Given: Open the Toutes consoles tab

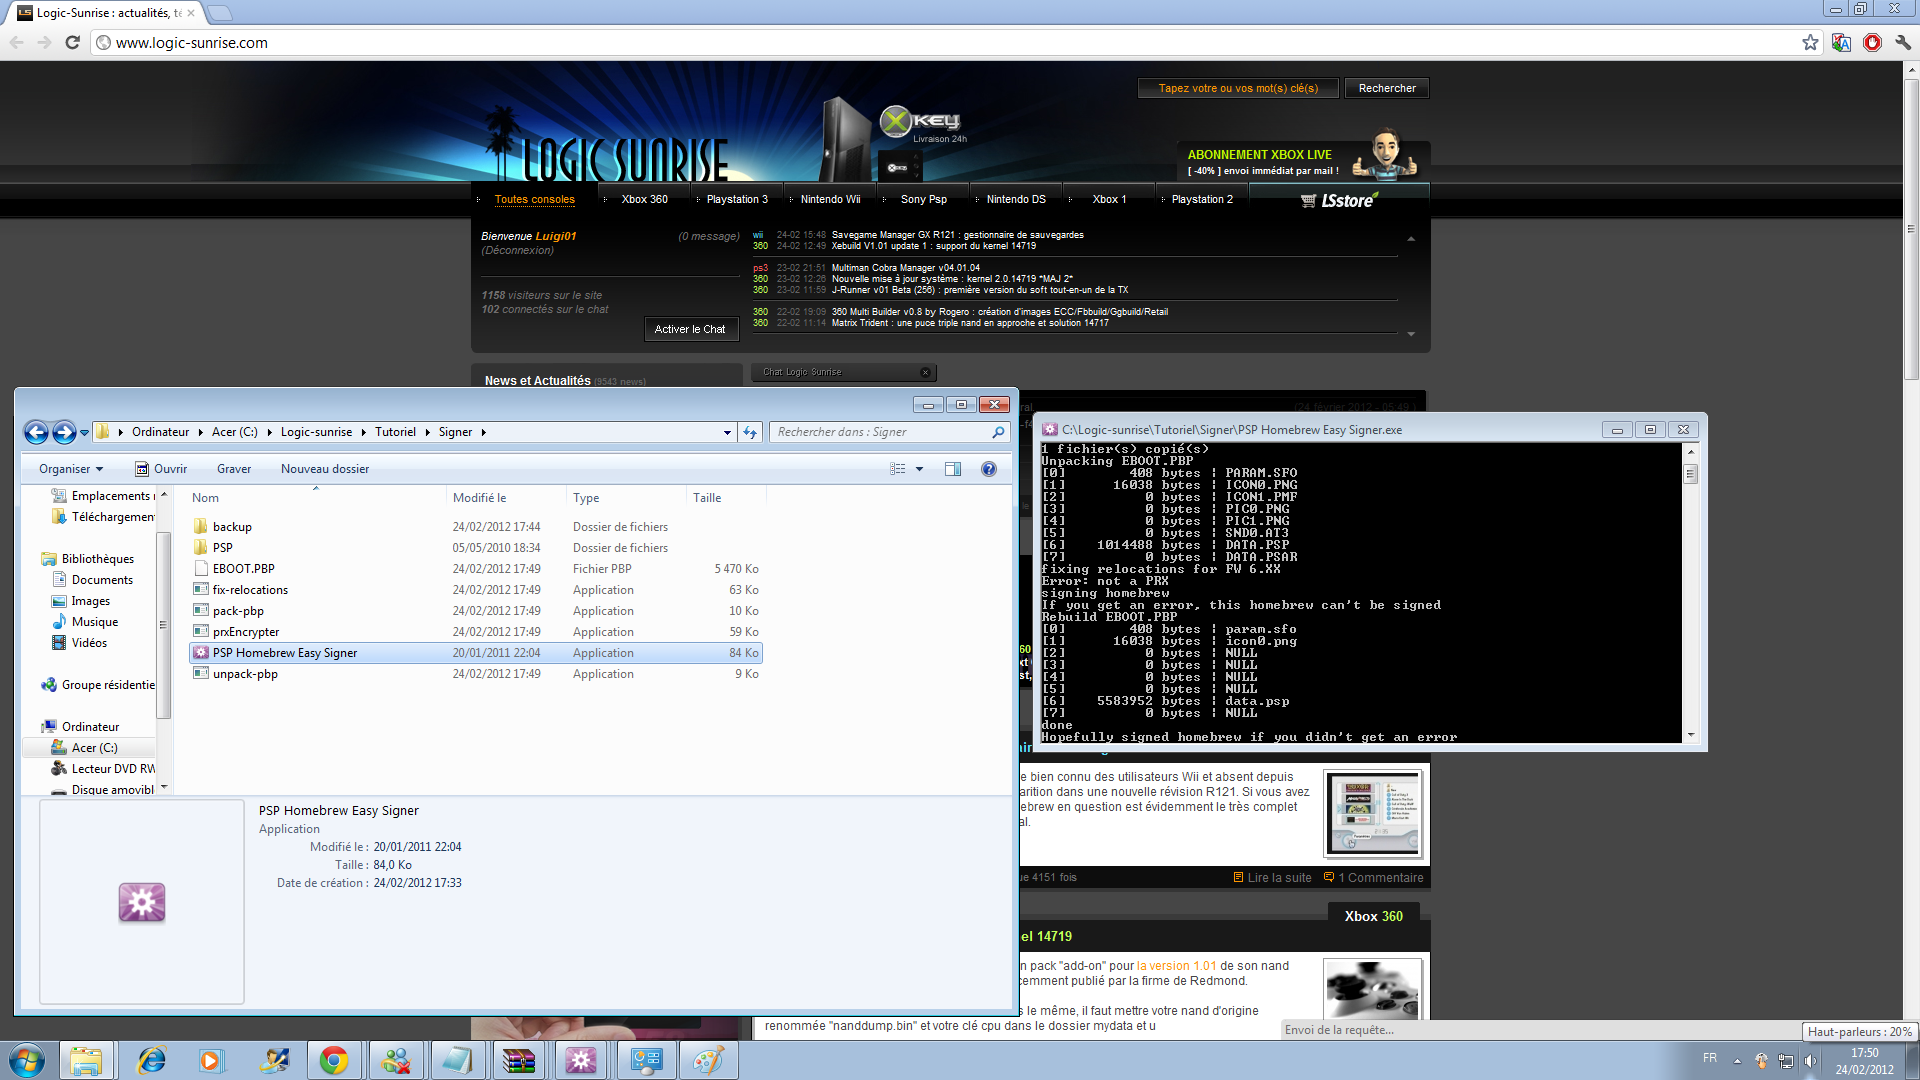Looking at the screenshot, I should click(x=534, y=199).
